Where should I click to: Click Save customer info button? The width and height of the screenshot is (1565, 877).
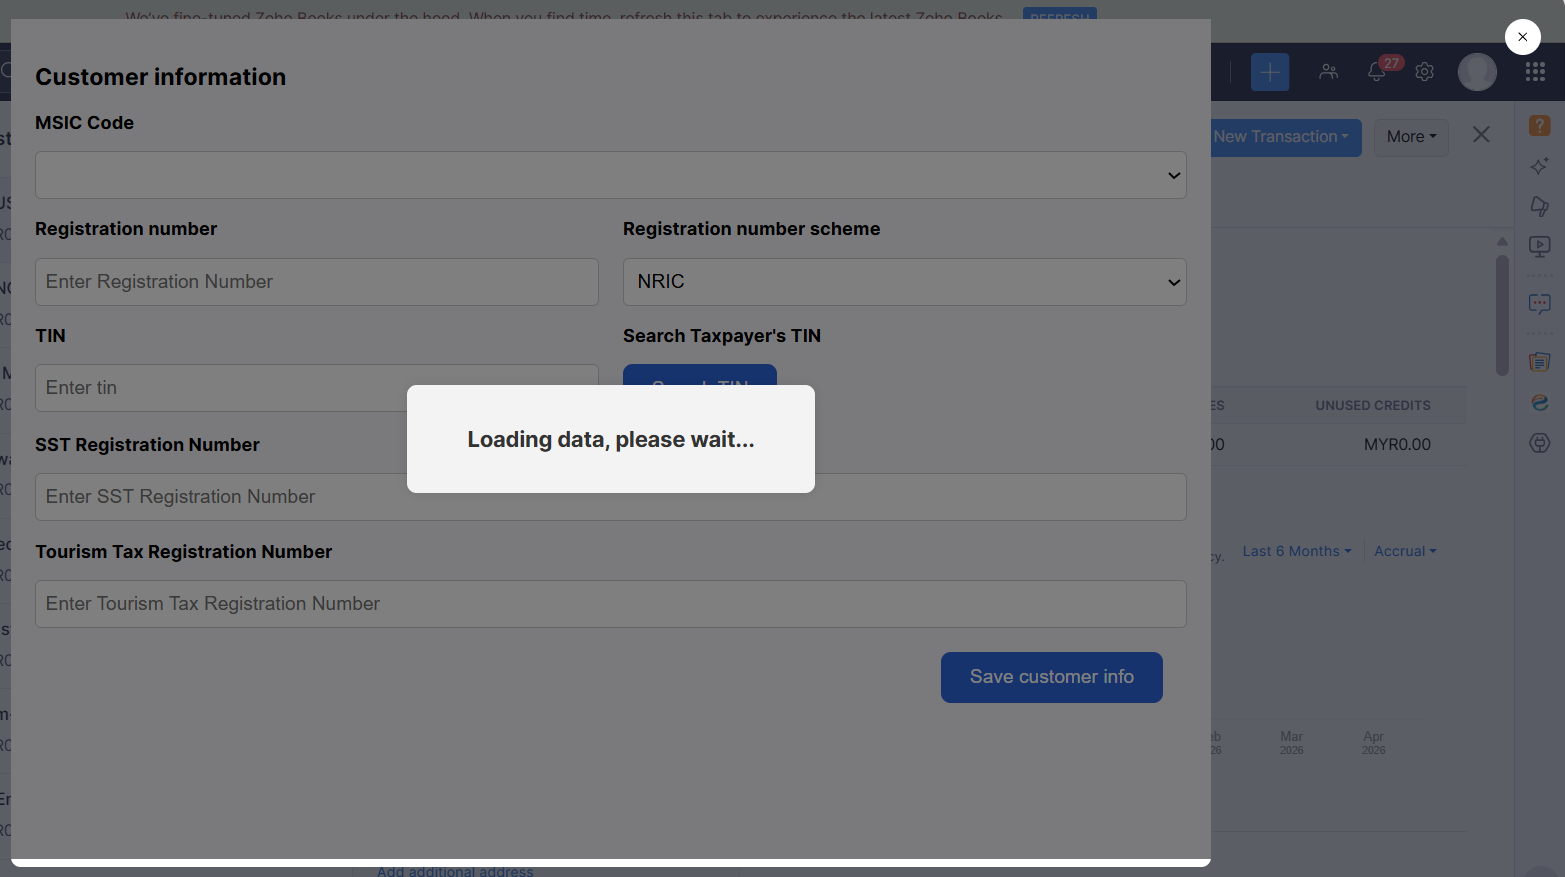pos(1051,677)
